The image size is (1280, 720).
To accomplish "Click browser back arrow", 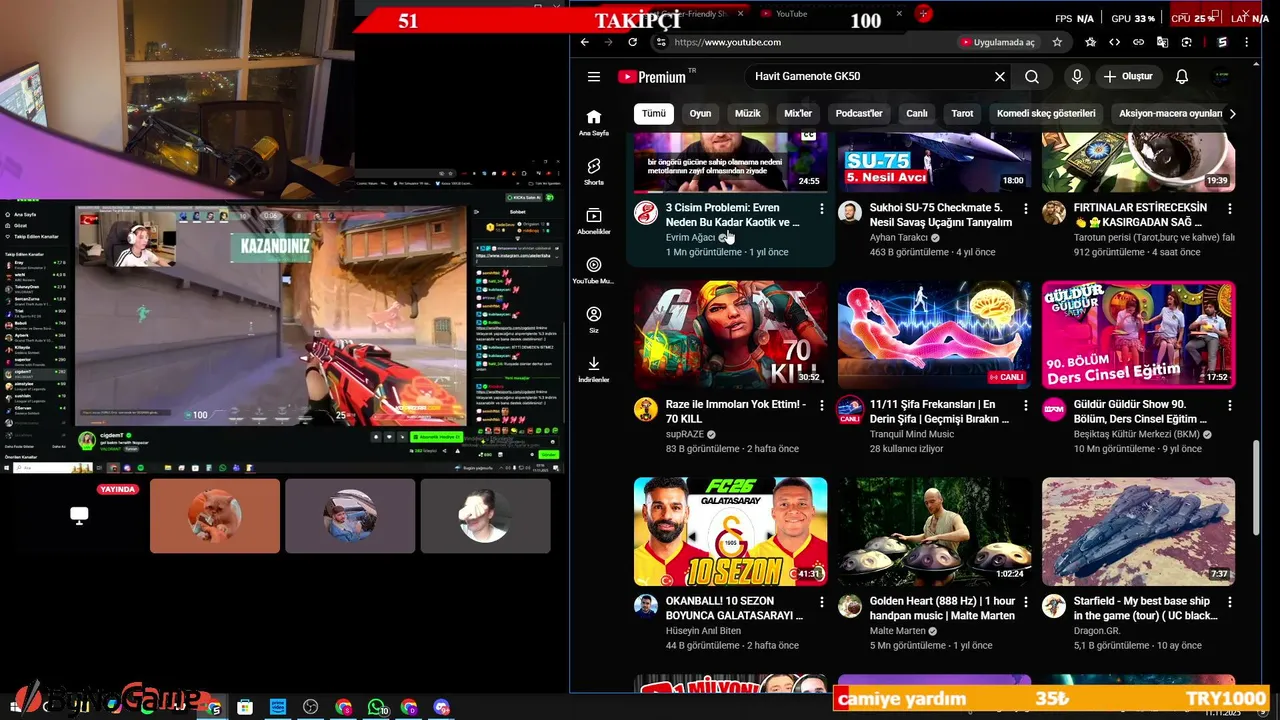I will click(586, 42).
